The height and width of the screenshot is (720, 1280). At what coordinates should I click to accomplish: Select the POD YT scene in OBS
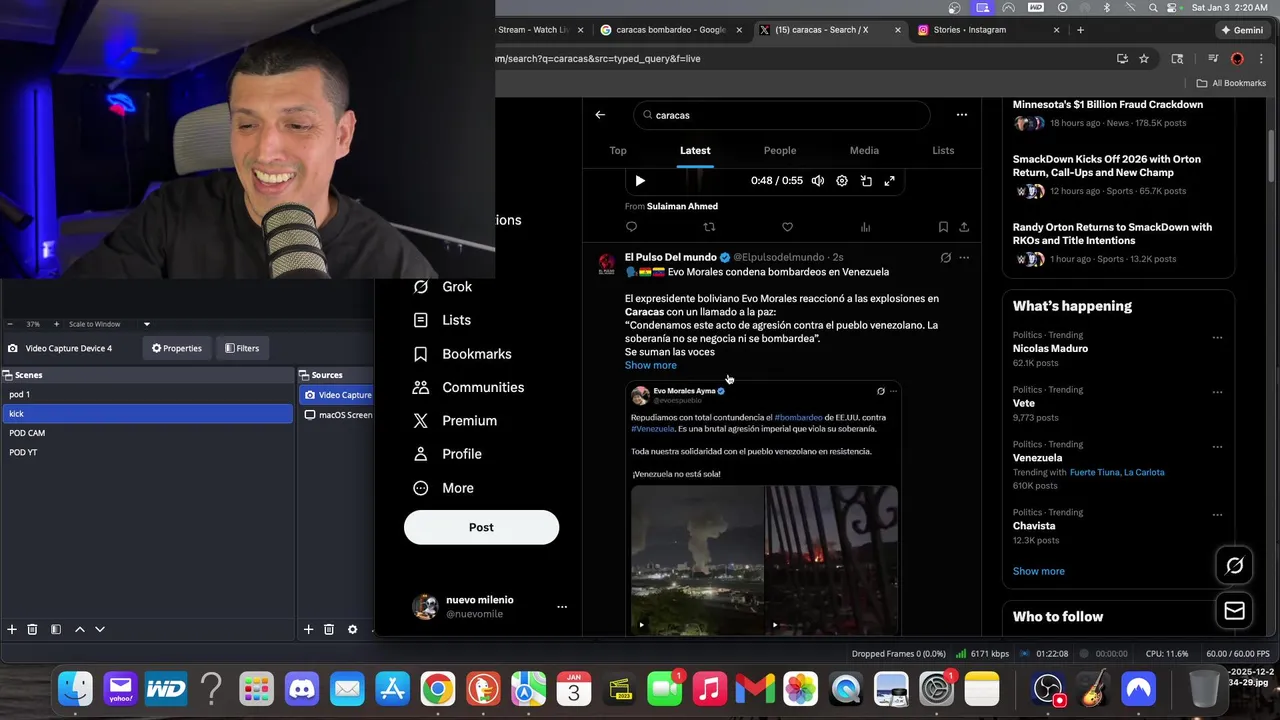[x=147, y=452]
